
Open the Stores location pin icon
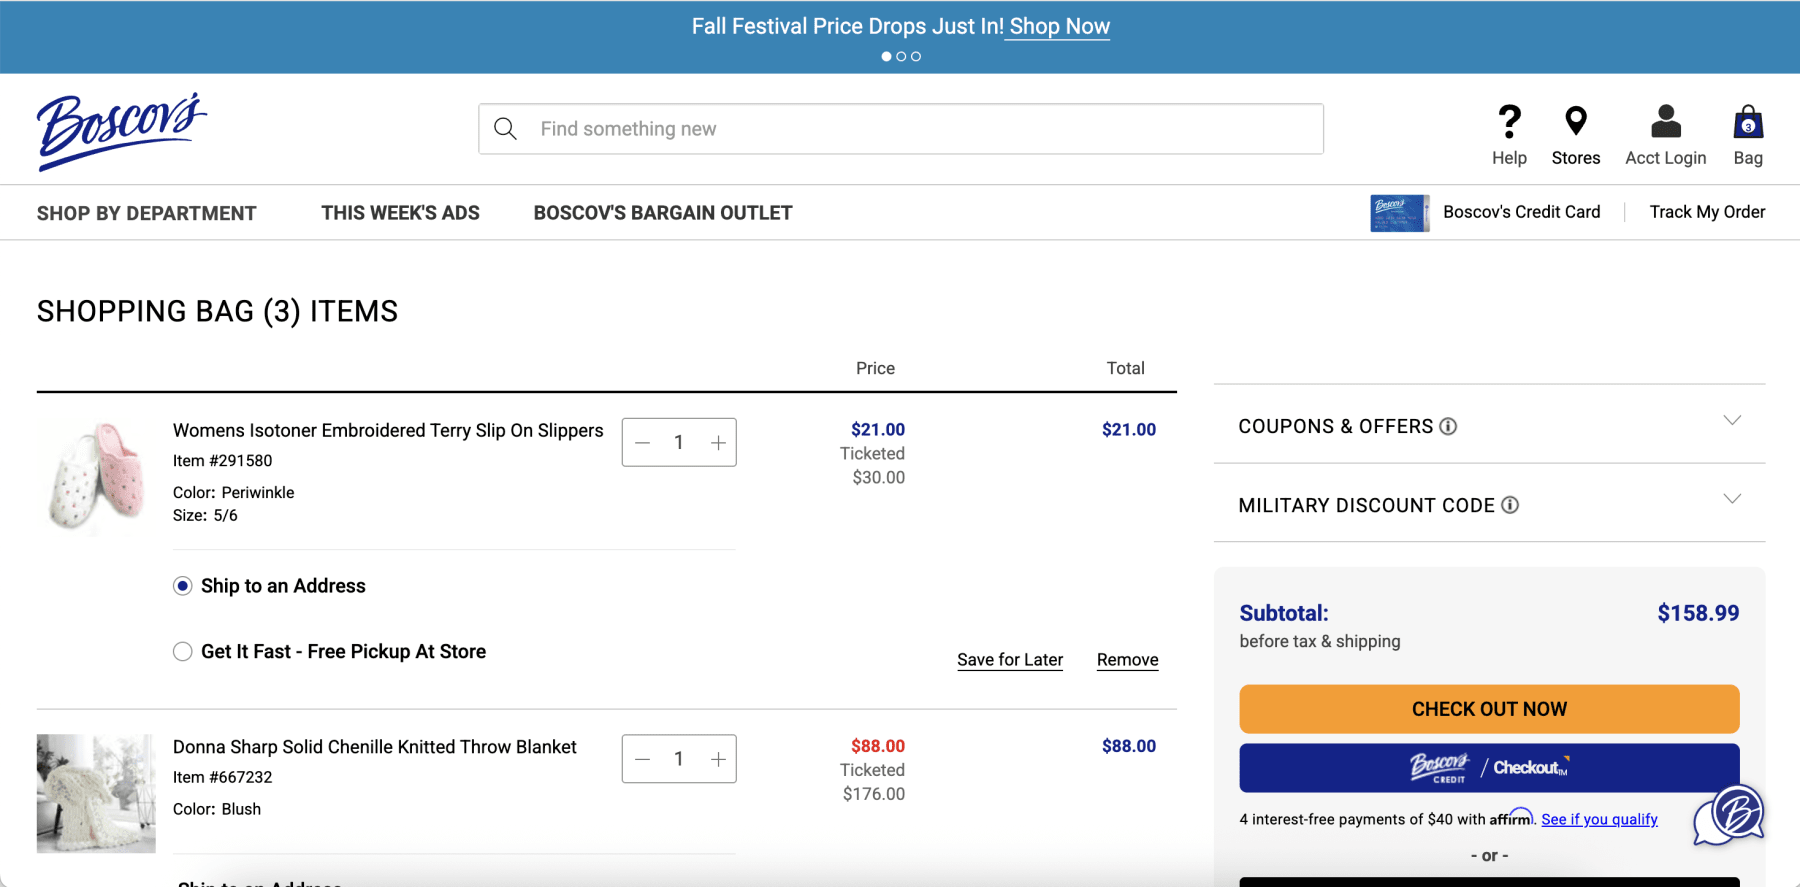click(1575, 122)
